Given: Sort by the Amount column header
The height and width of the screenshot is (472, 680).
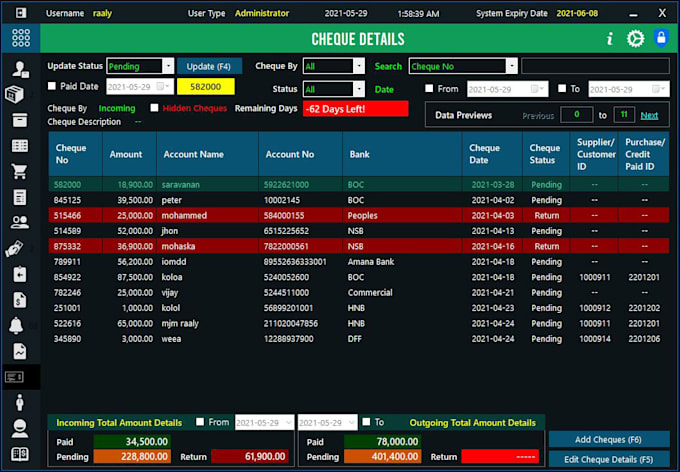Looking at the screenshot, I should (129, 154).
